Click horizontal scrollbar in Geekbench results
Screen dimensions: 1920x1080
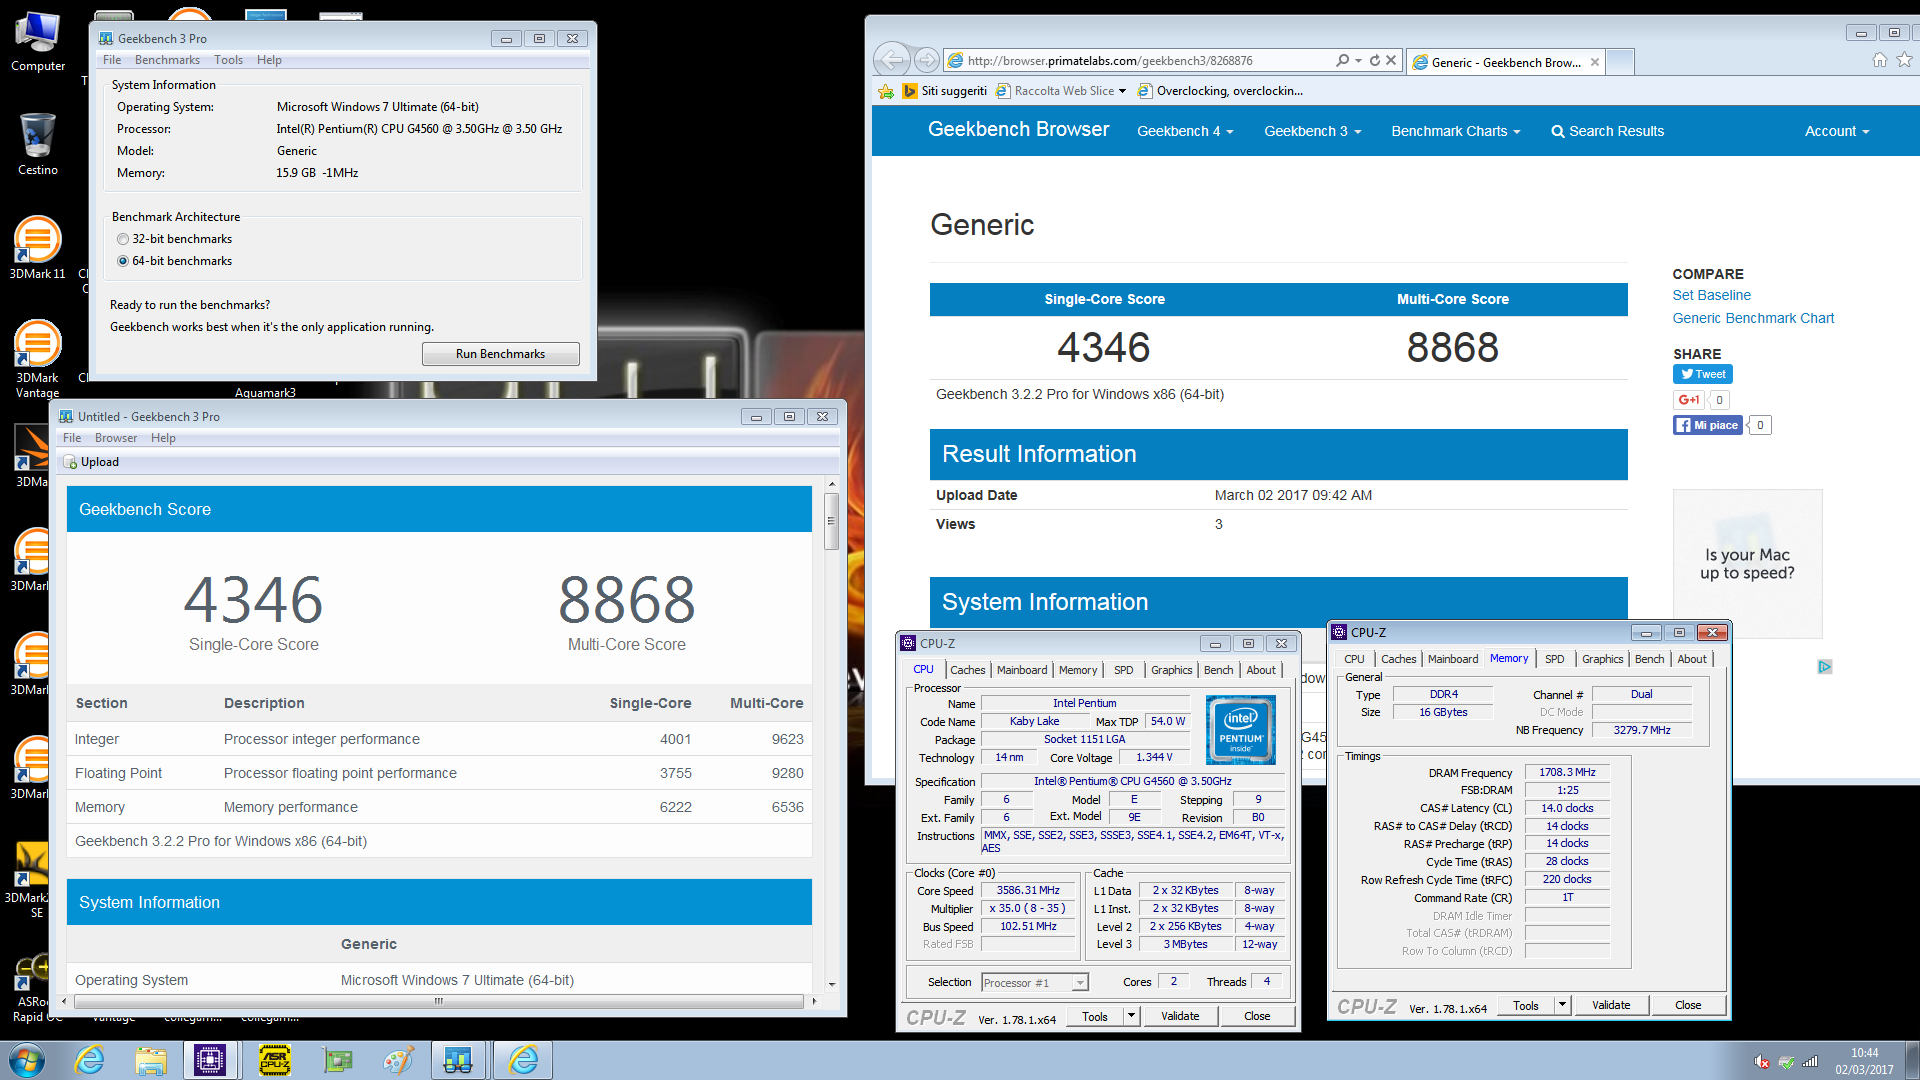pyautogui.click(x=438, y=1001)
